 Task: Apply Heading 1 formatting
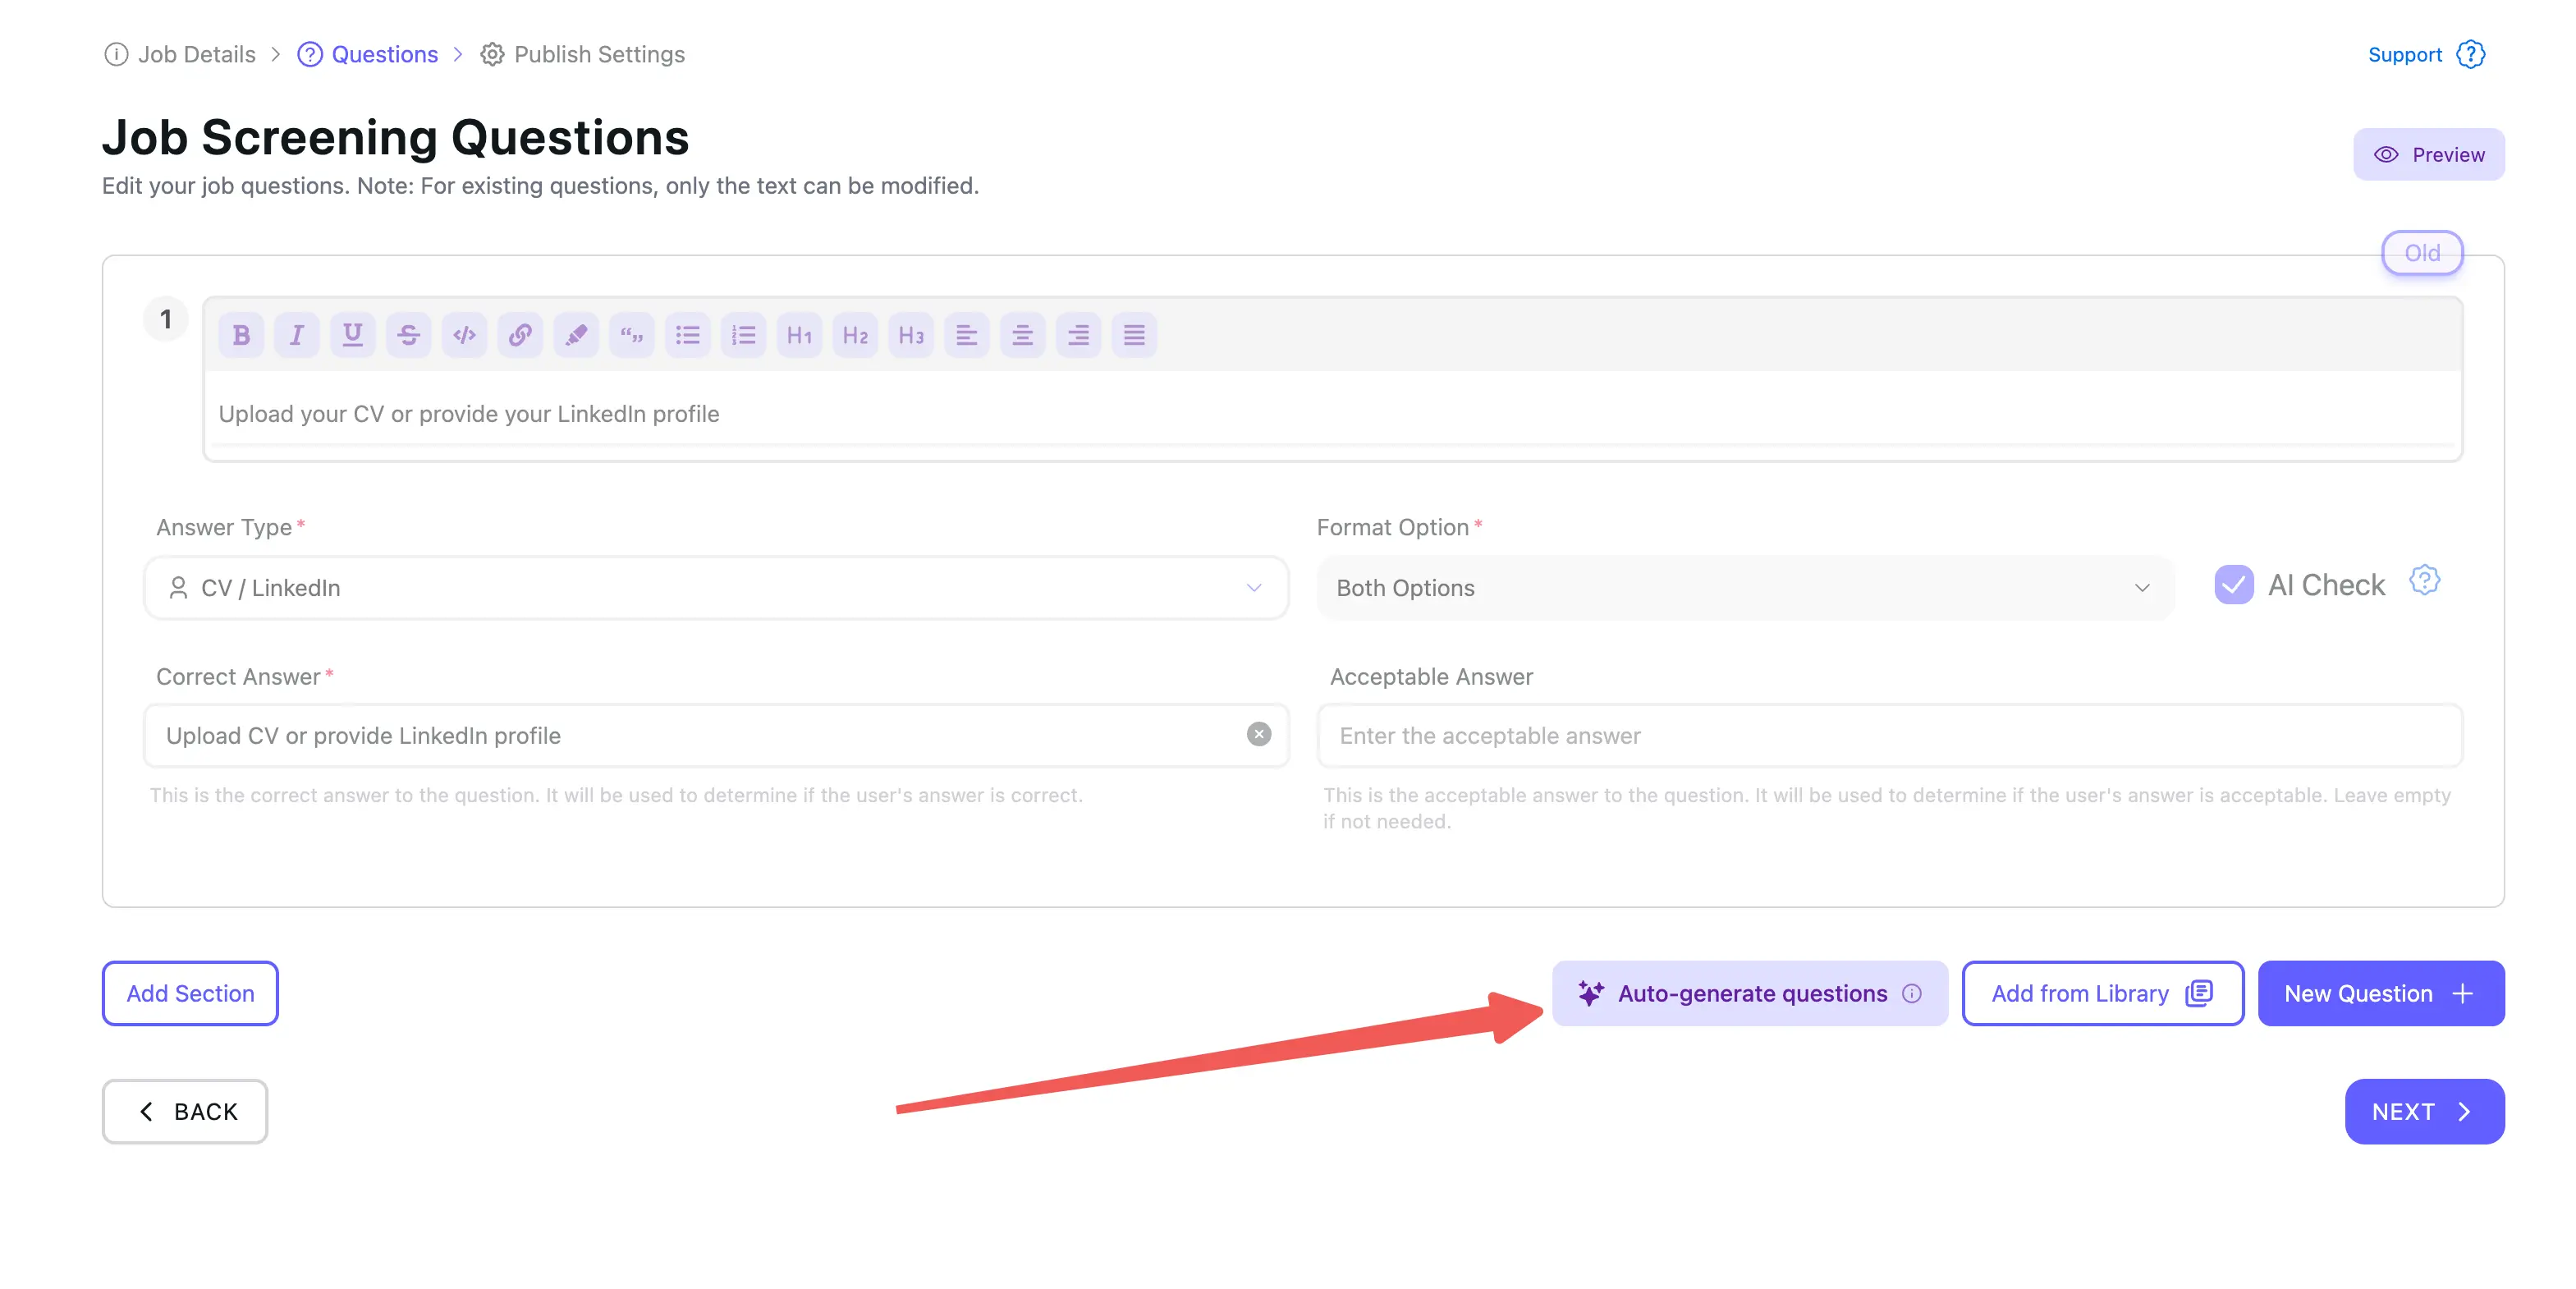pos(799,335)
